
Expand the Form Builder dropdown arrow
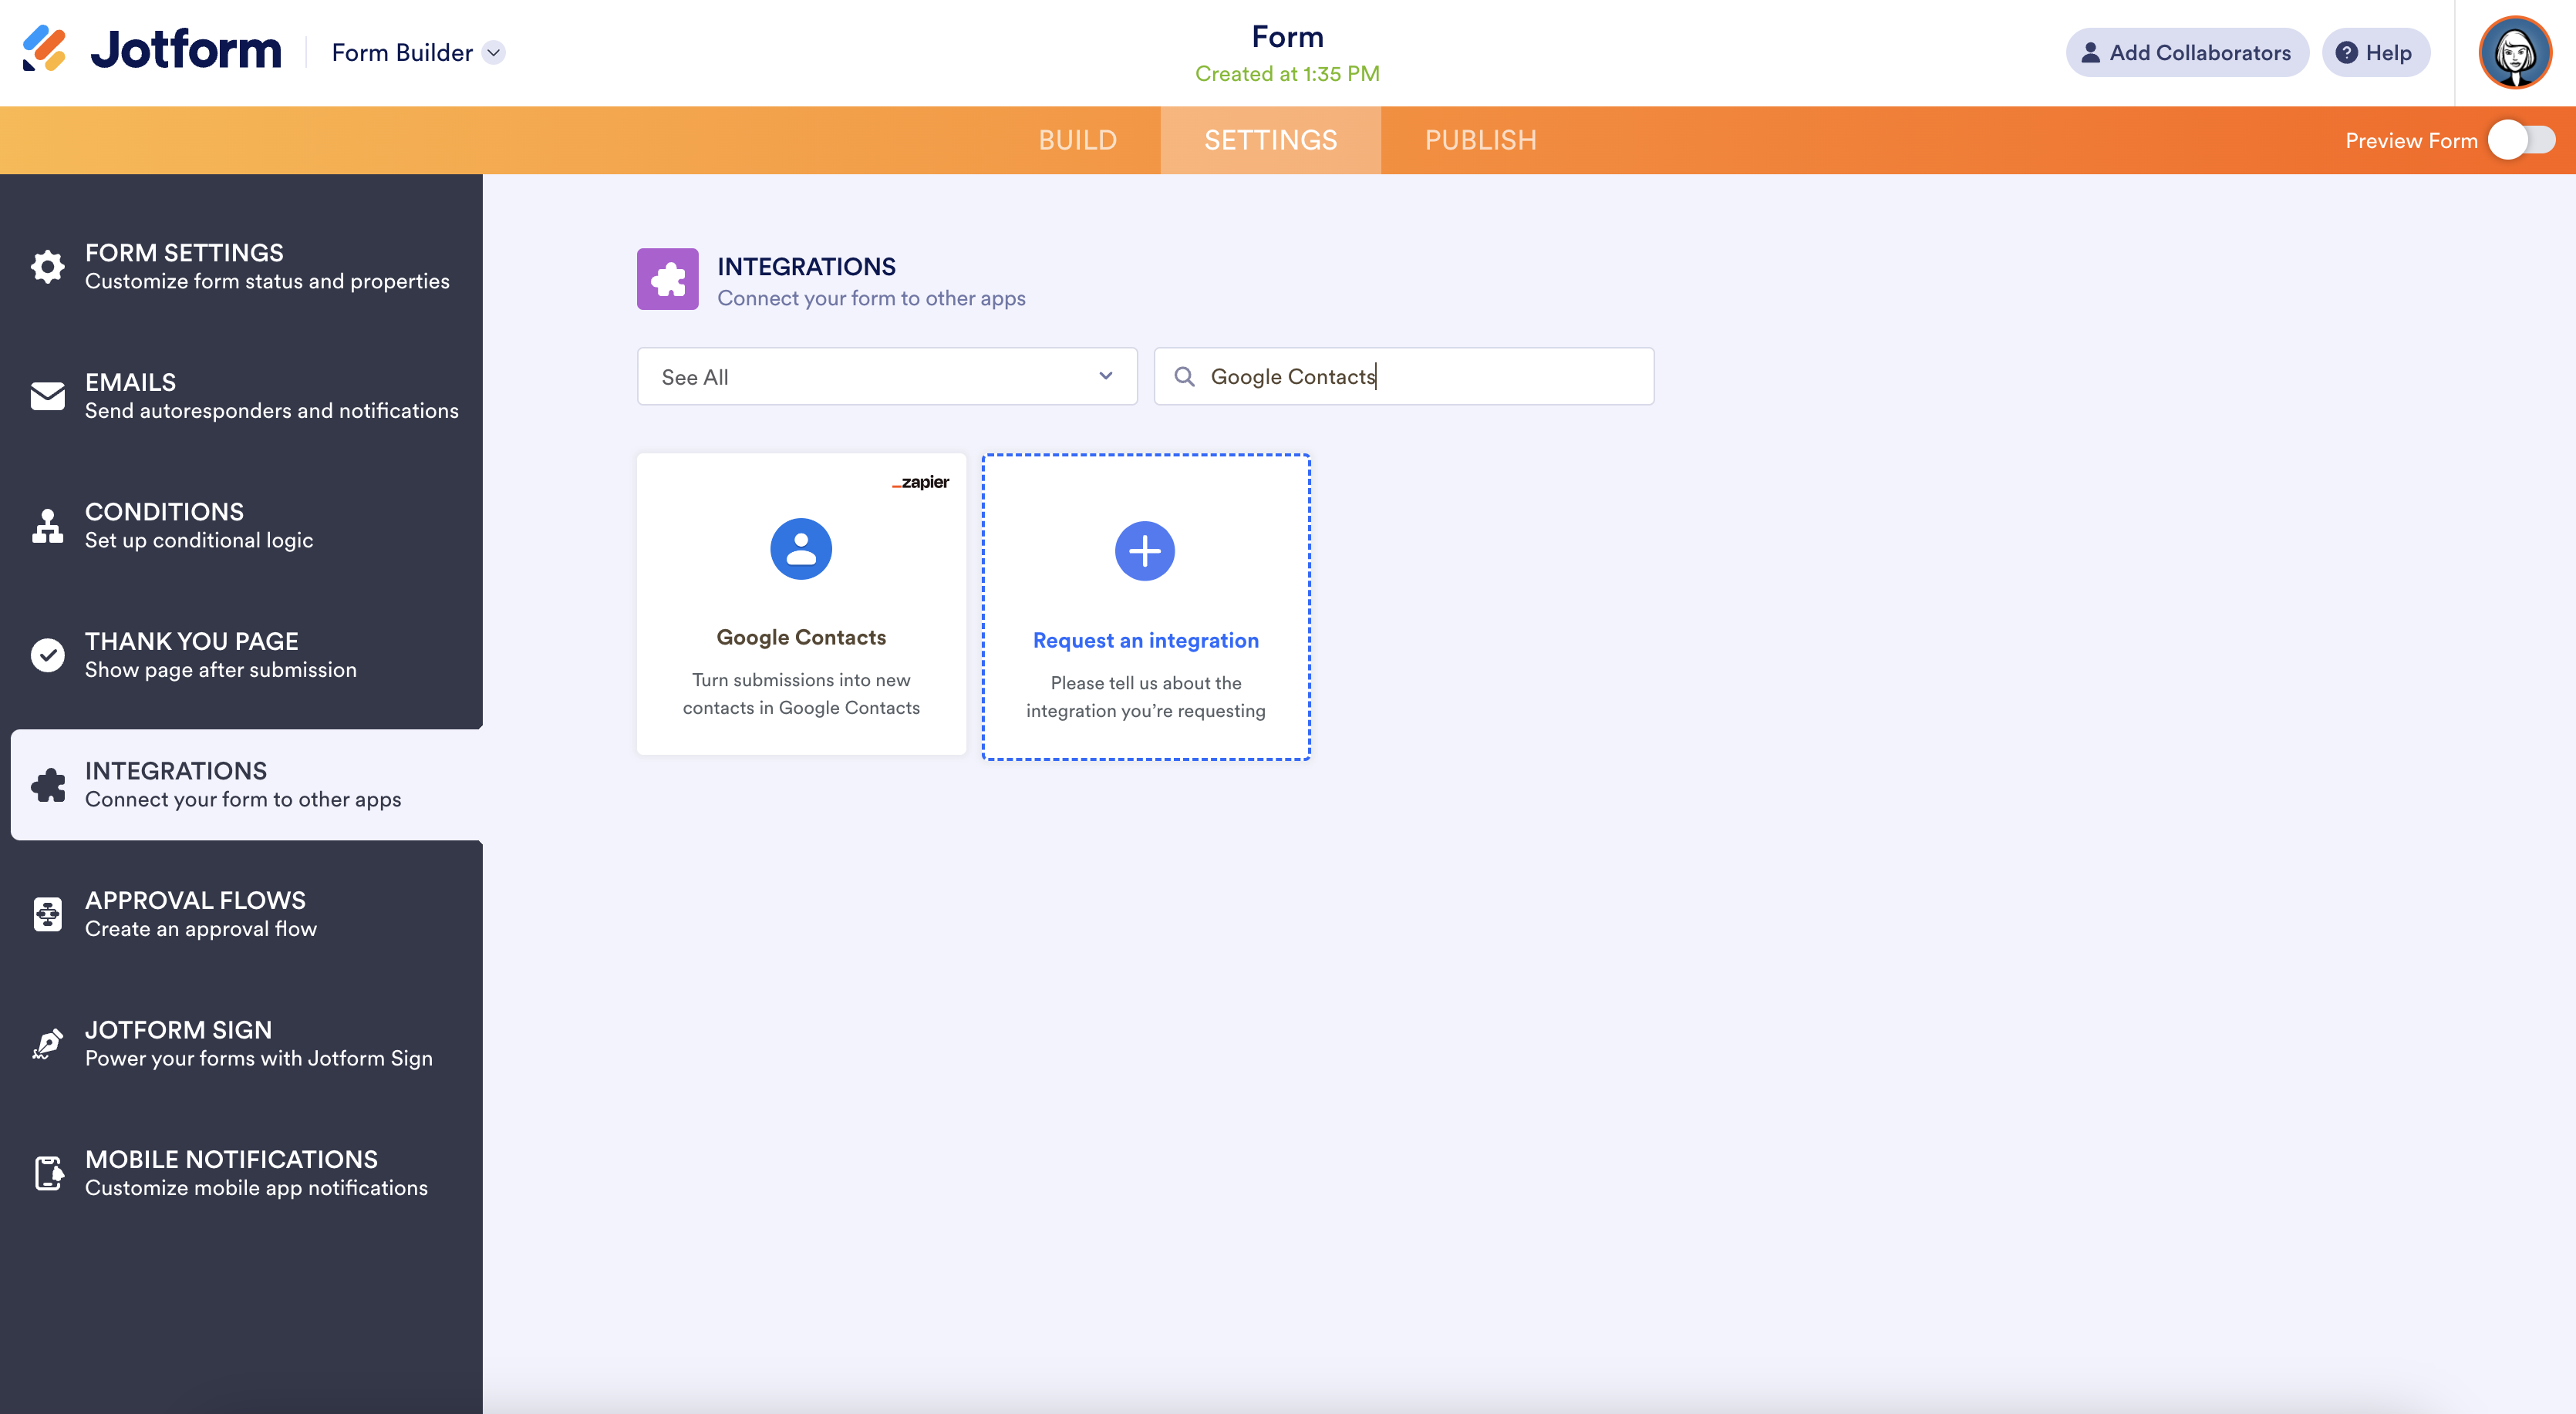click(x=493, y=53)
